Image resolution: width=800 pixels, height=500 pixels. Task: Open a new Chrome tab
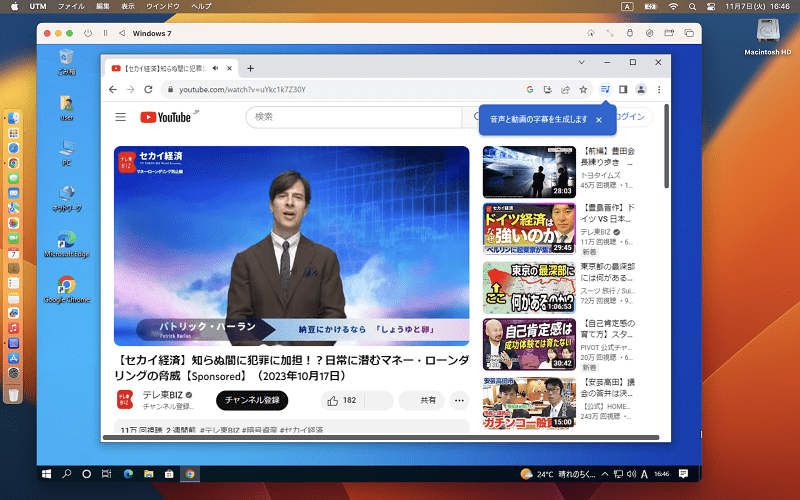coord(251,68)
